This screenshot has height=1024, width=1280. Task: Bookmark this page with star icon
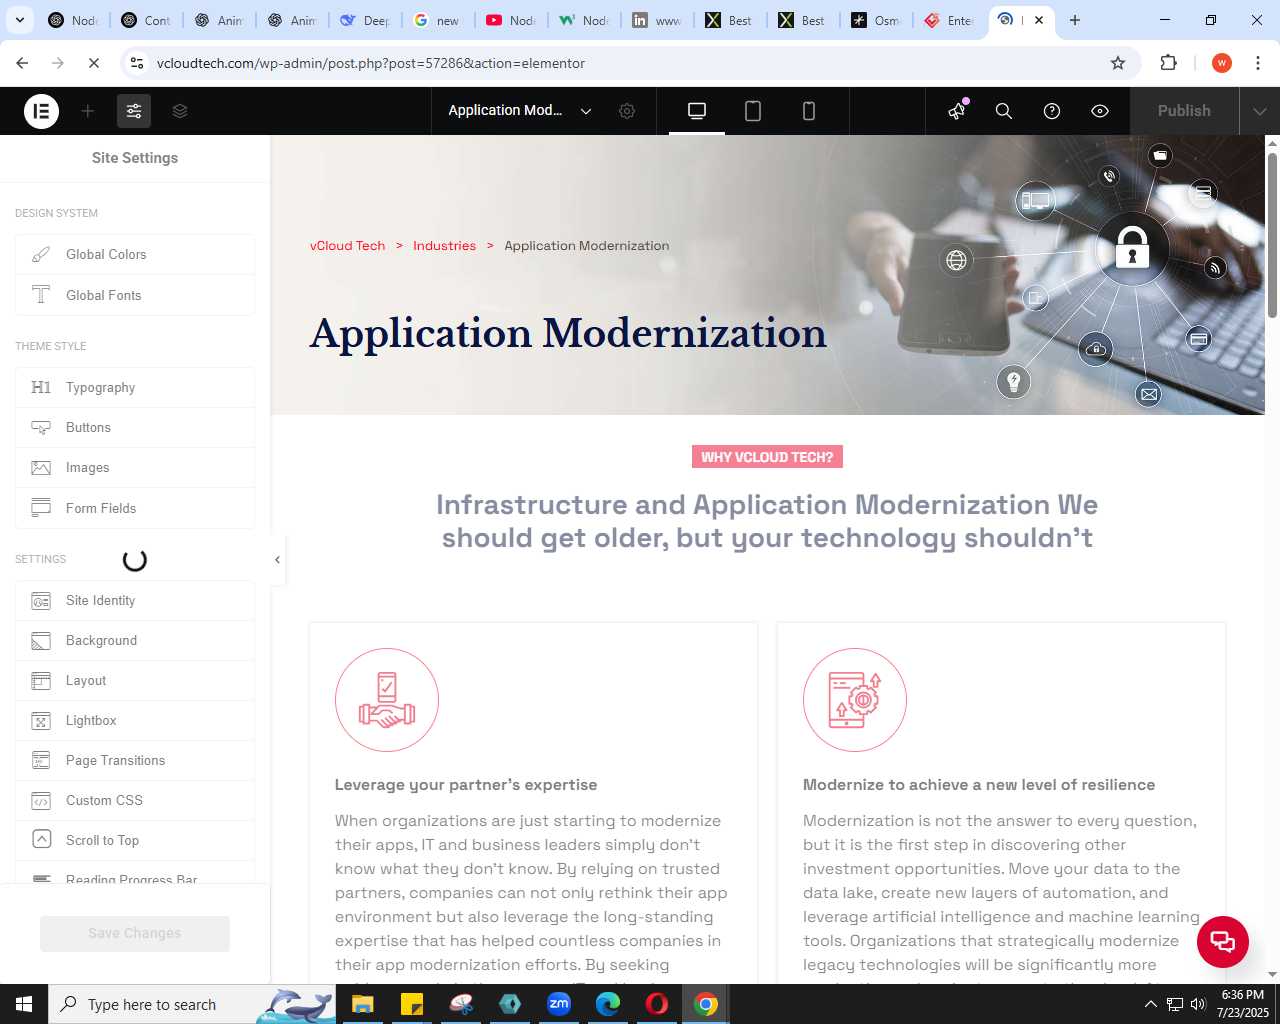[1118, 63]
